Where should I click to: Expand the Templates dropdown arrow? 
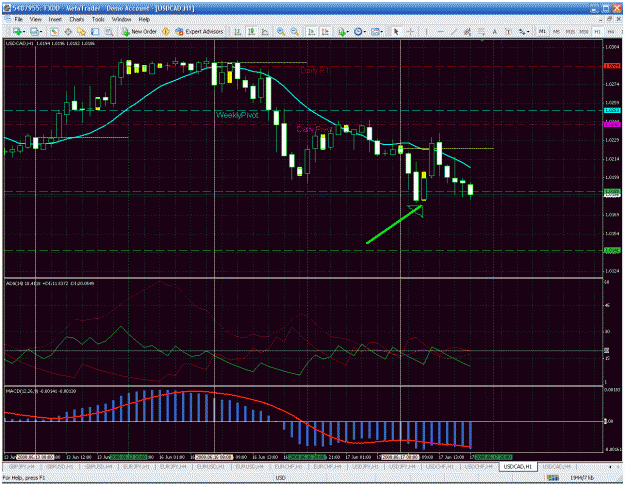pos(382,31)
